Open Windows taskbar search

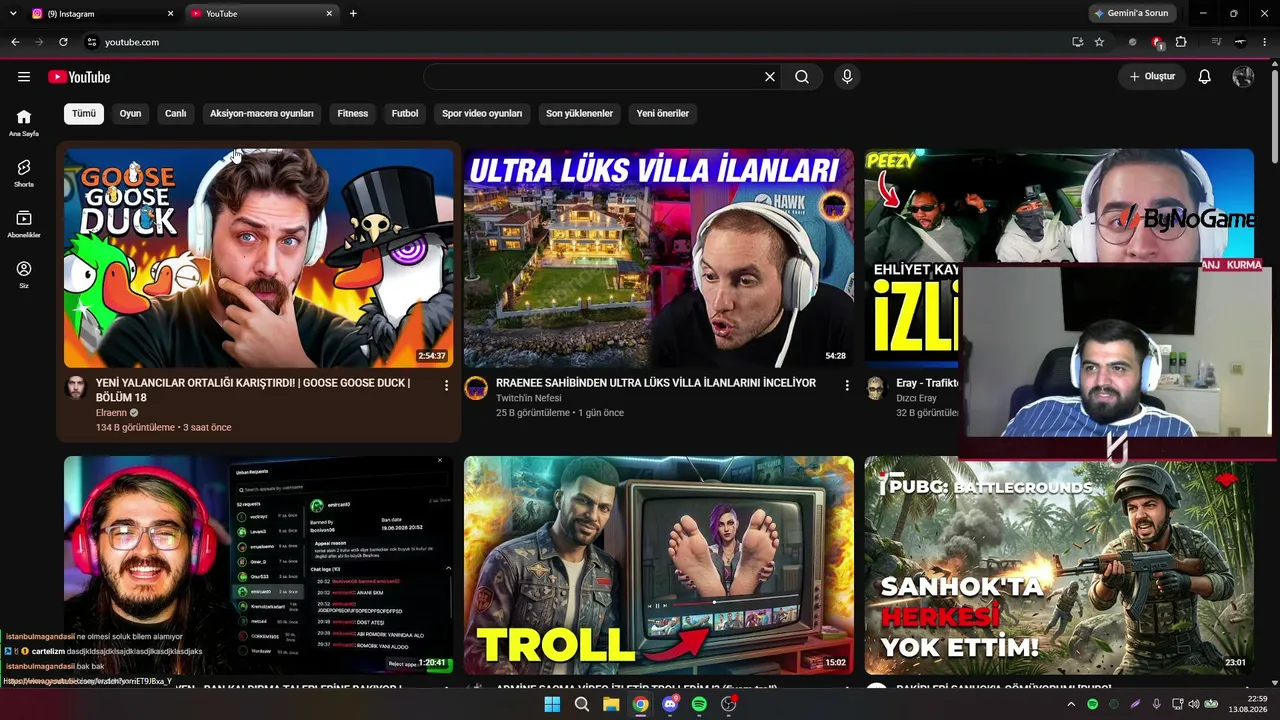(x=582, y=704)
